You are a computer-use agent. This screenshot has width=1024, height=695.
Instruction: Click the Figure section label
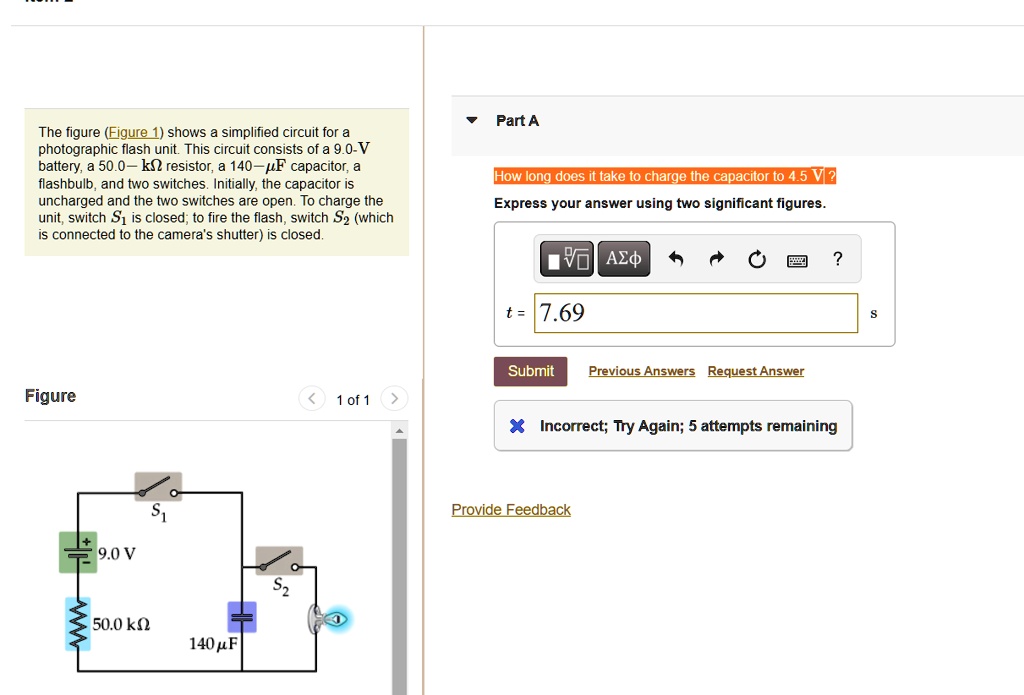tap(50, 396)
